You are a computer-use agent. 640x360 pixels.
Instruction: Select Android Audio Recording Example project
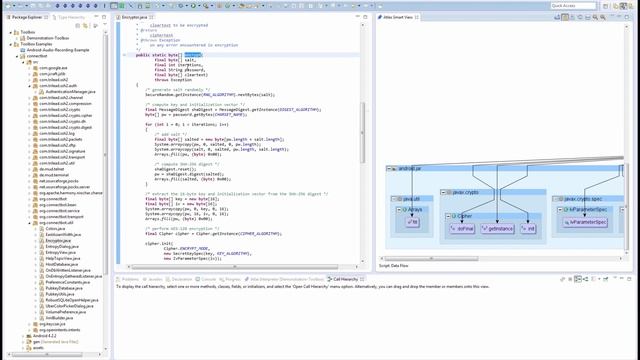(58, 50)
